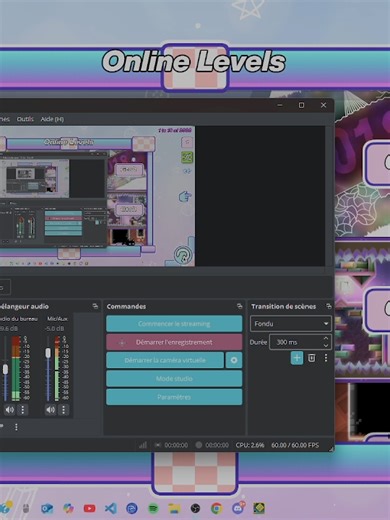Click the Durée 300 ms field
The width and height of the screenshot is (390, 520).
(x=300, y=342)
